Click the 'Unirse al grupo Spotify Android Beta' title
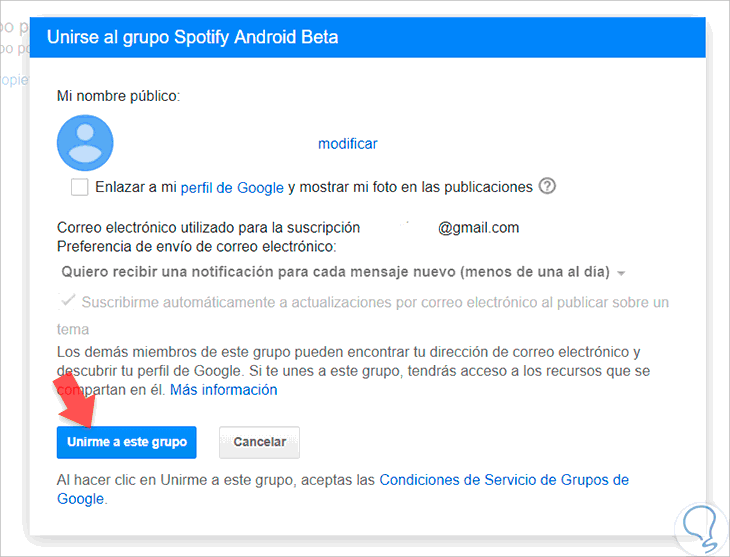 click(193, 37)
